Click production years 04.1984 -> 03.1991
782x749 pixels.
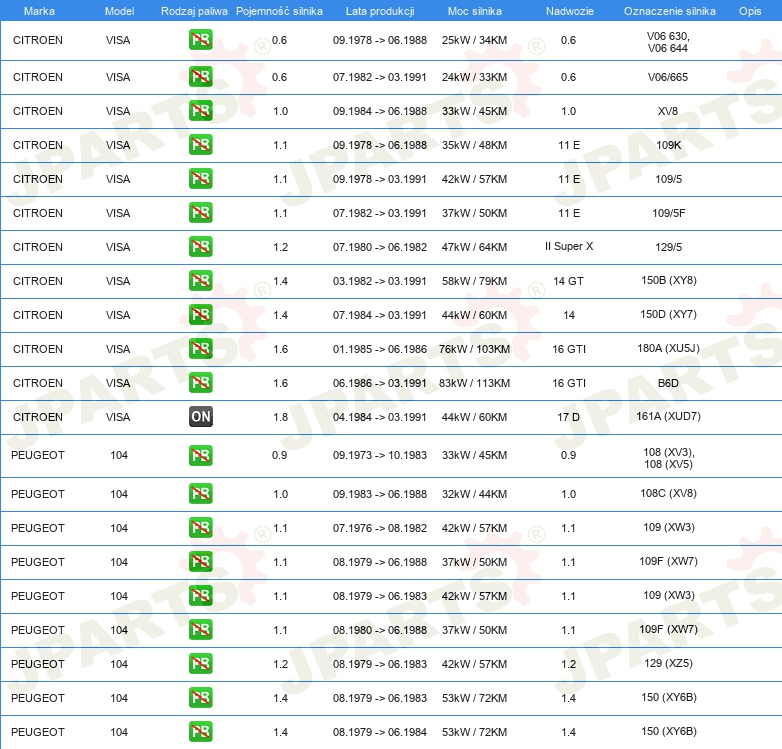[380, 416]
